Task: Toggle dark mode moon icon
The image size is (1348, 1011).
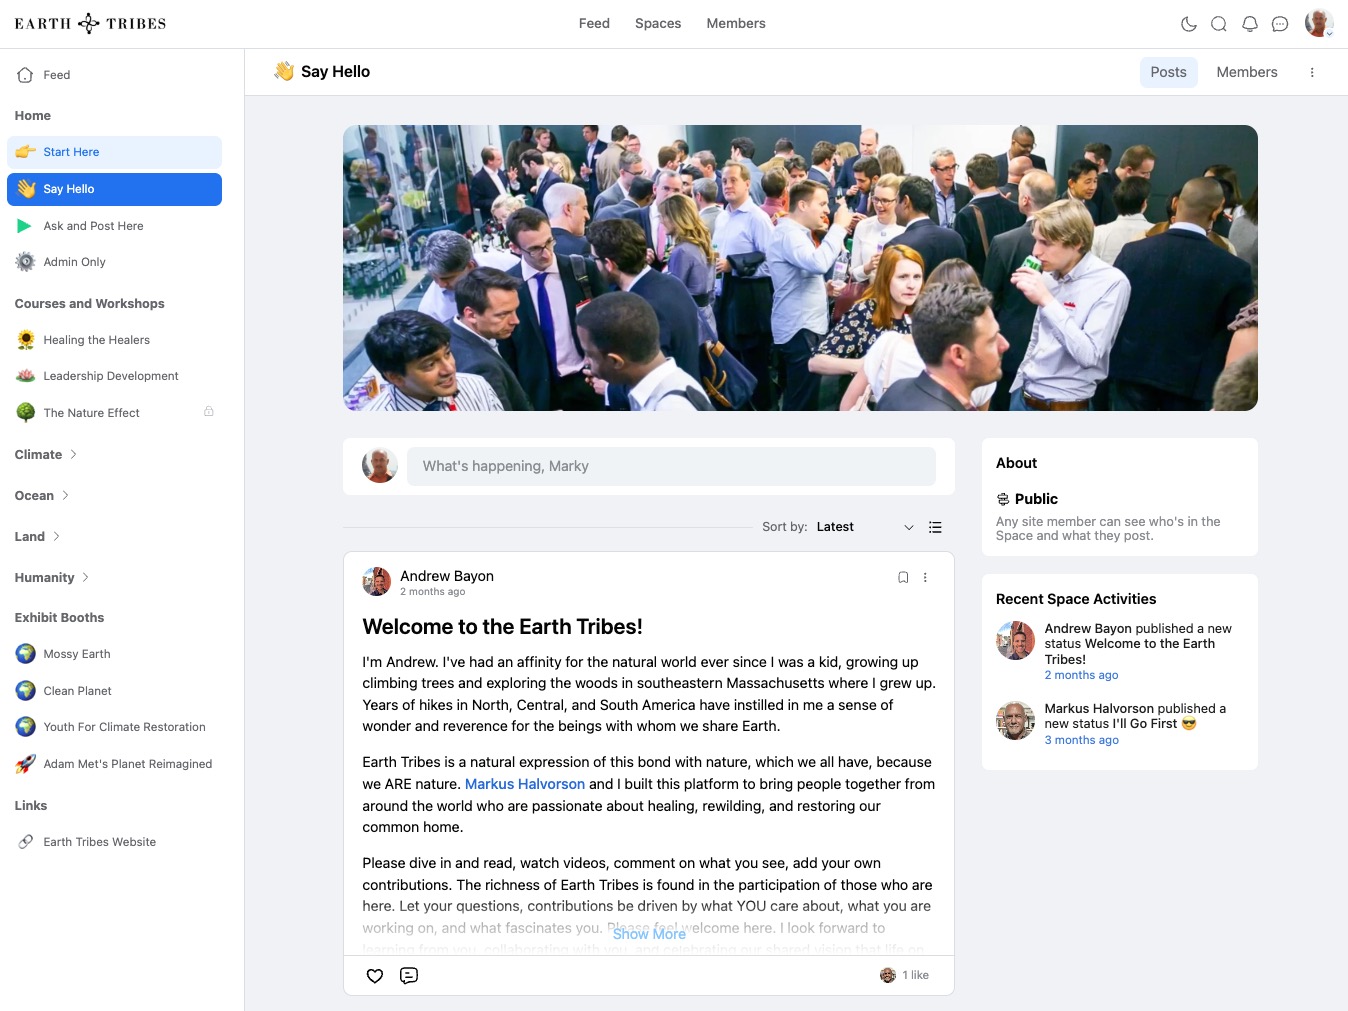Action: pyautogui.click(x=1189, y=24)
